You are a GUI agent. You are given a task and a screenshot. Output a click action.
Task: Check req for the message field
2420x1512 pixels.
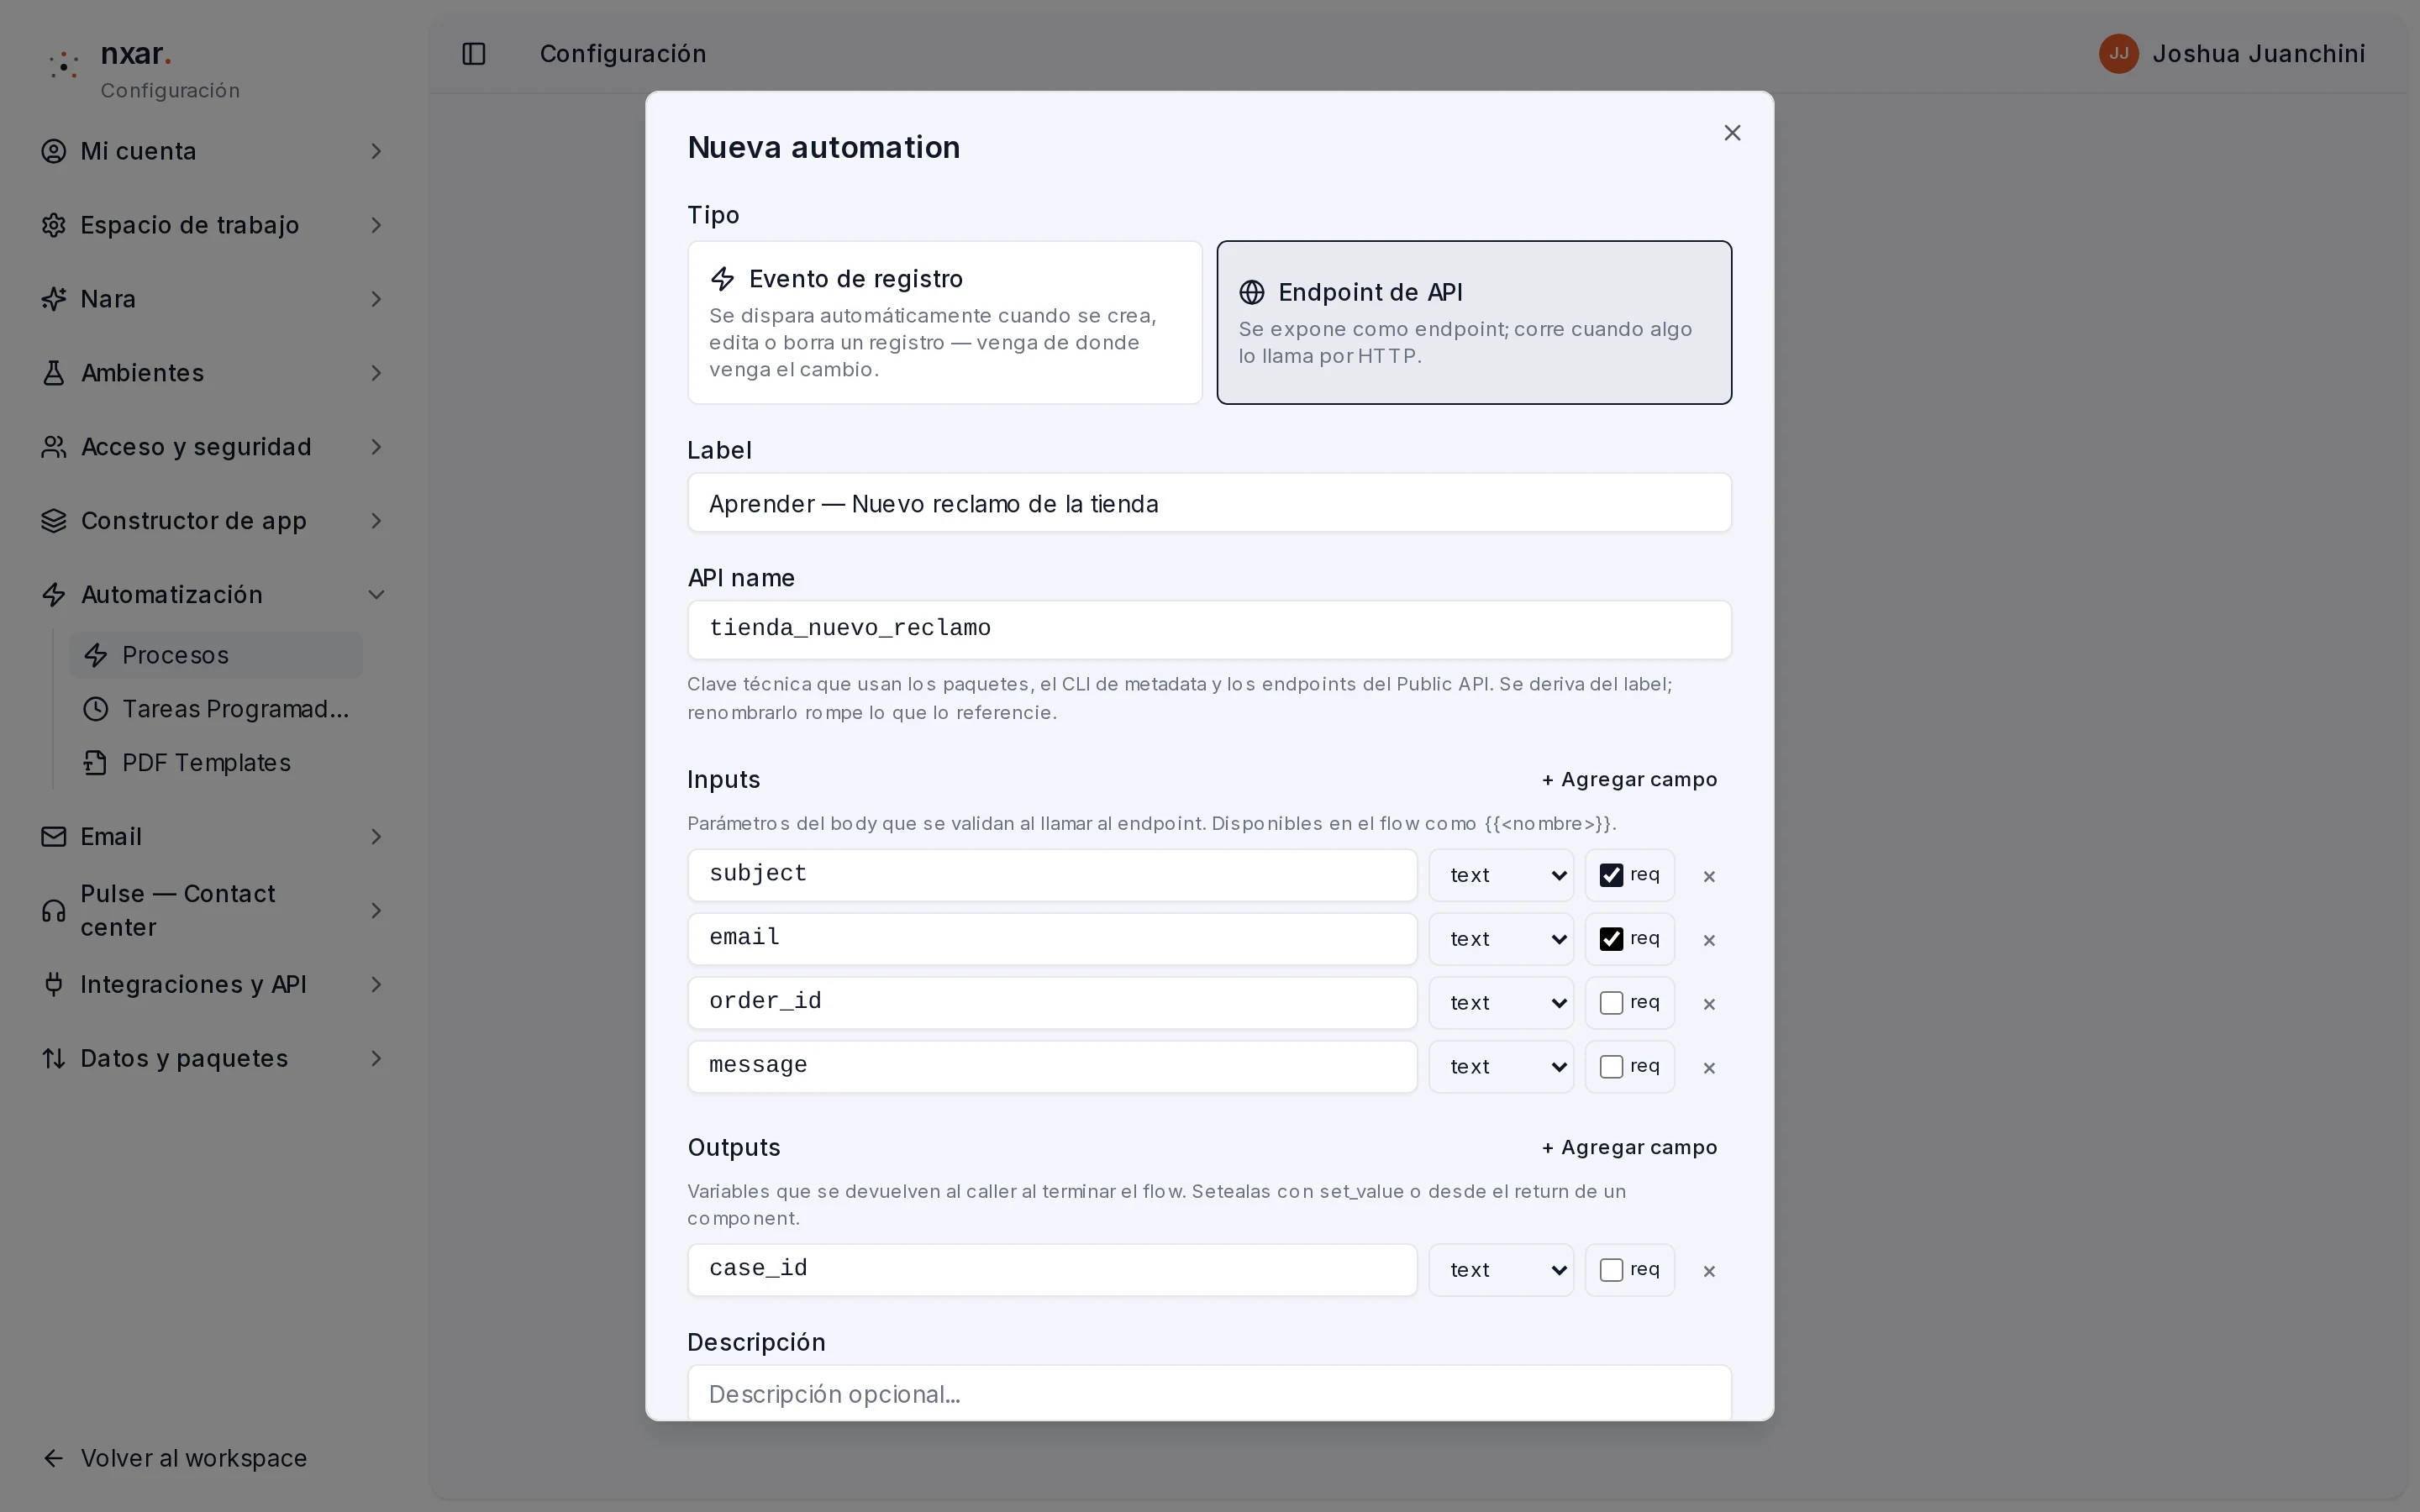[1611, 1068]
